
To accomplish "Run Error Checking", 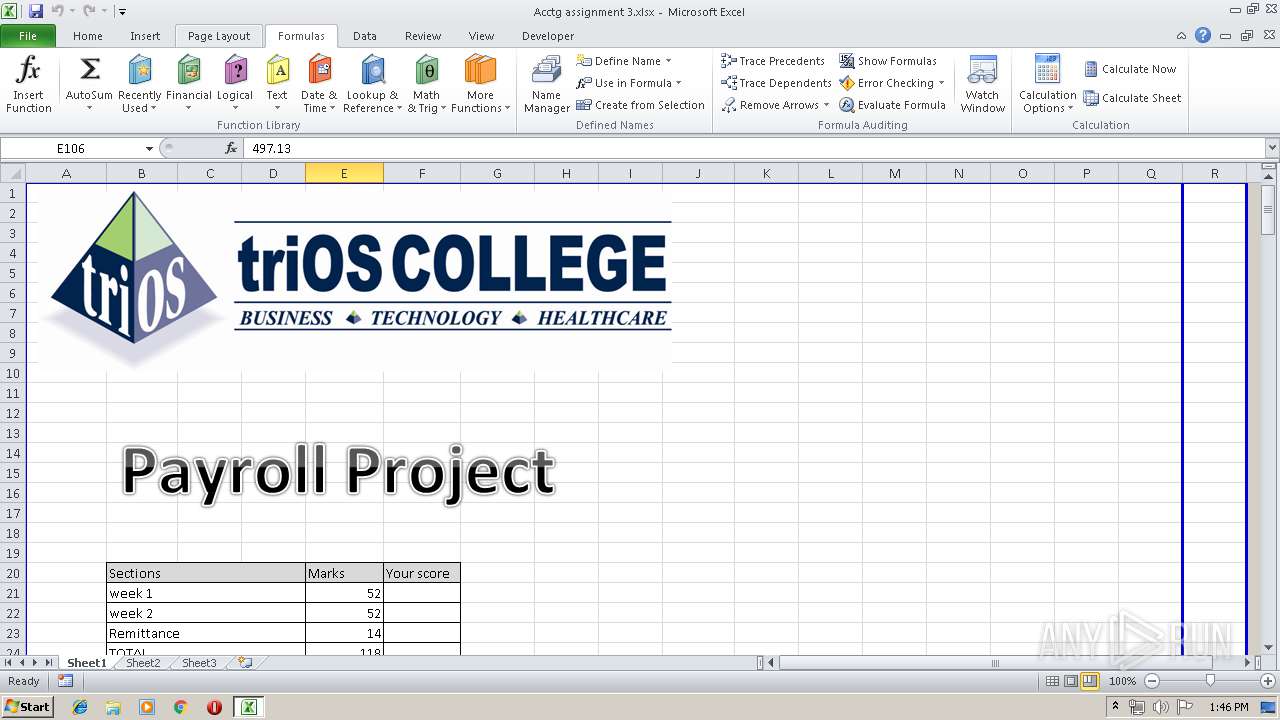I will point(886,83).
